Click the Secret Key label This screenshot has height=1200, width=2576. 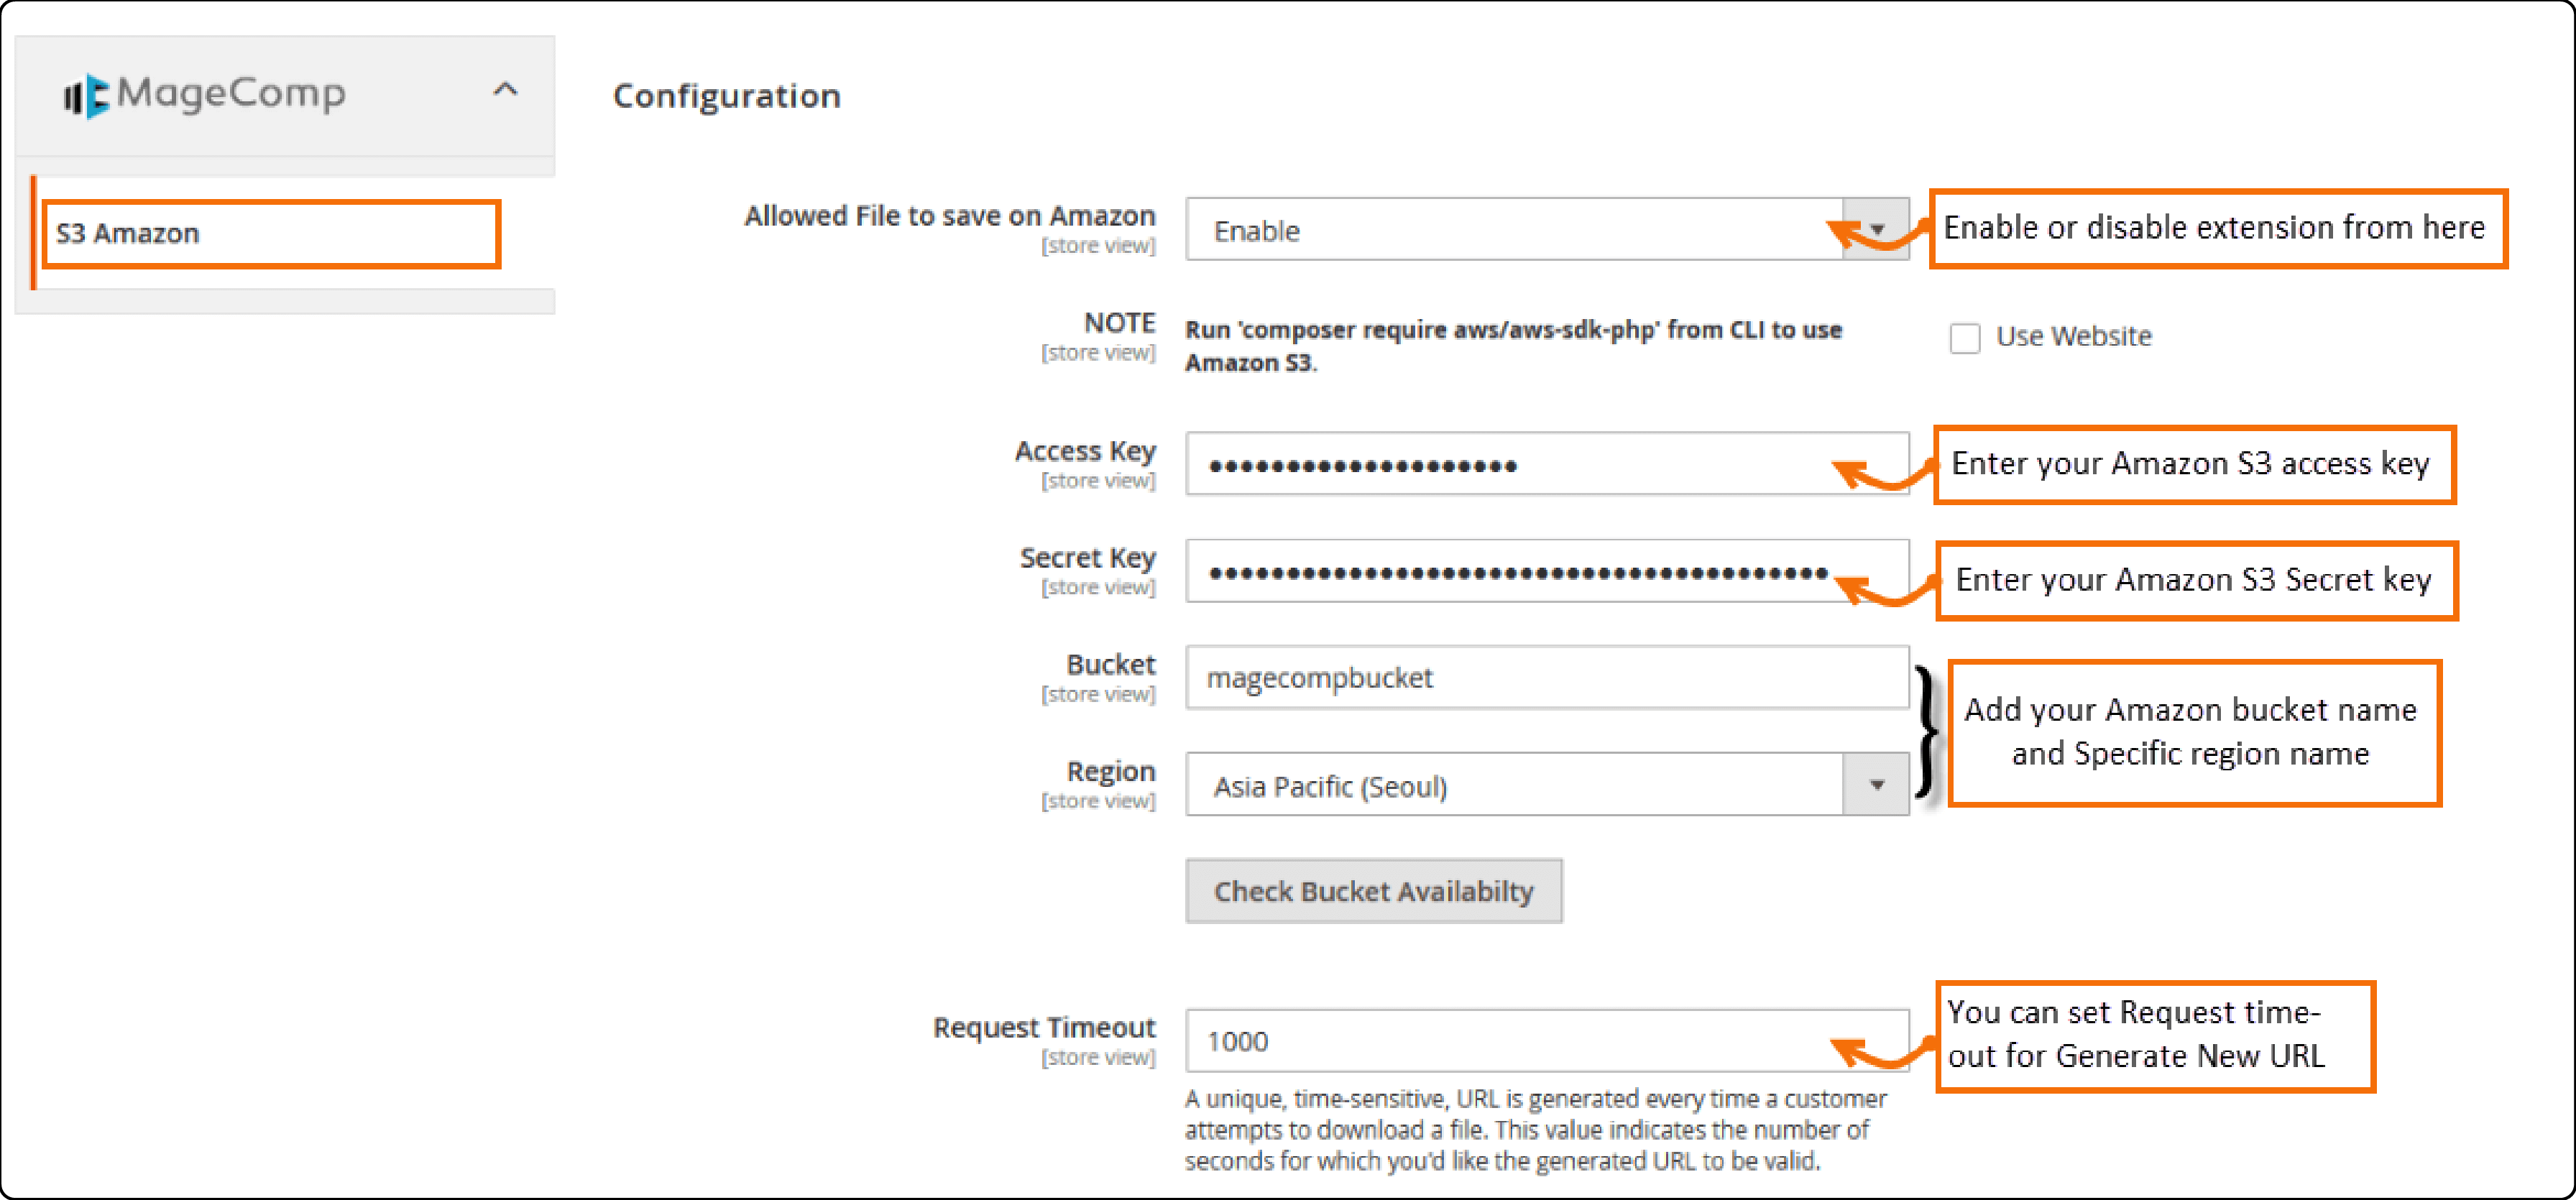pyautogui.click(x=1087, y=557)
